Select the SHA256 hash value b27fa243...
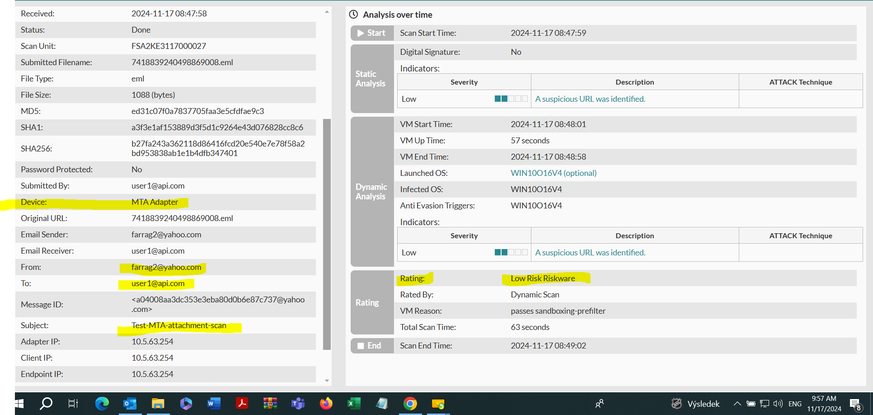The width and height of the screenshot is (873, 415). click(x=218, y=148)
